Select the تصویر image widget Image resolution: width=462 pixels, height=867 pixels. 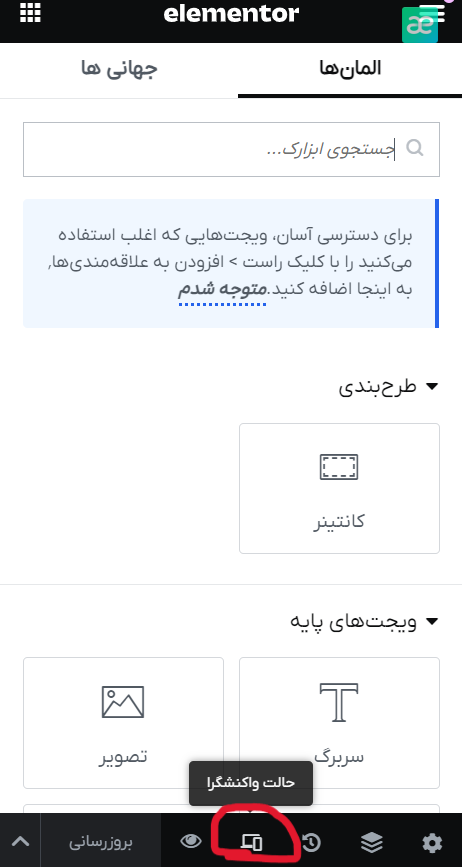(123, 723)
